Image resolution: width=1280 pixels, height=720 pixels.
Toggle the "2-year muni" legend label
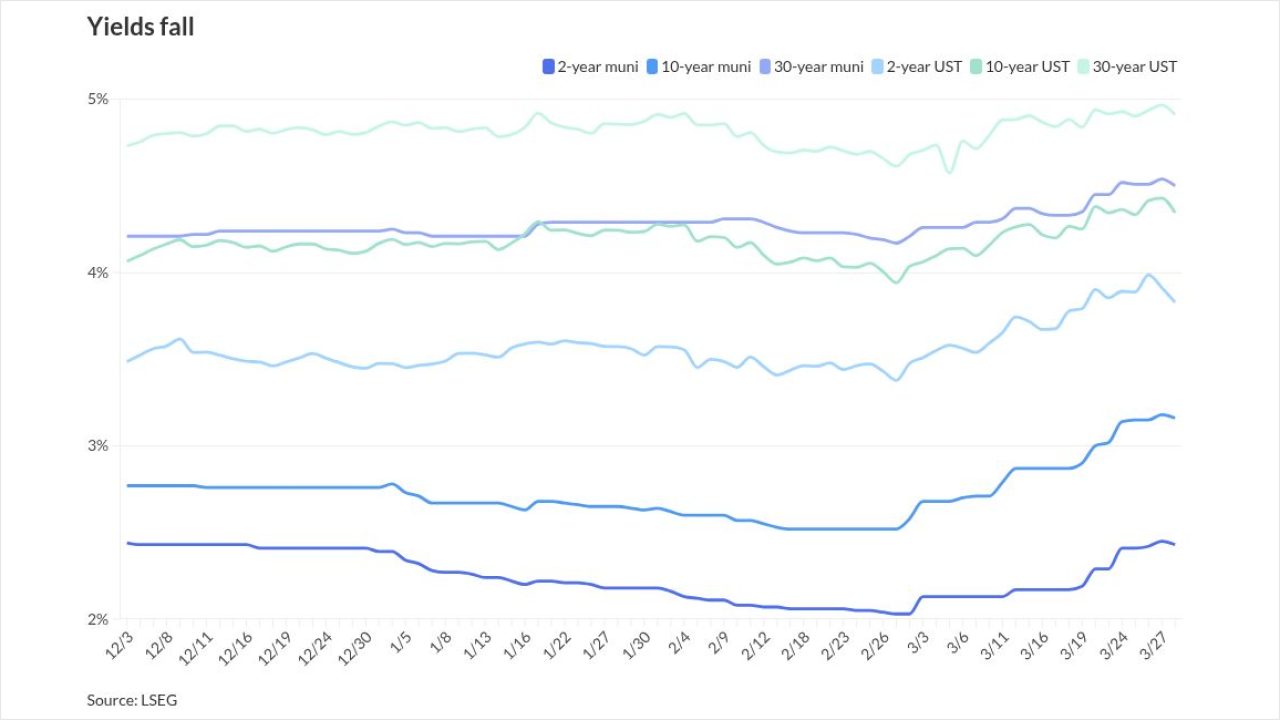pos(597,67)
